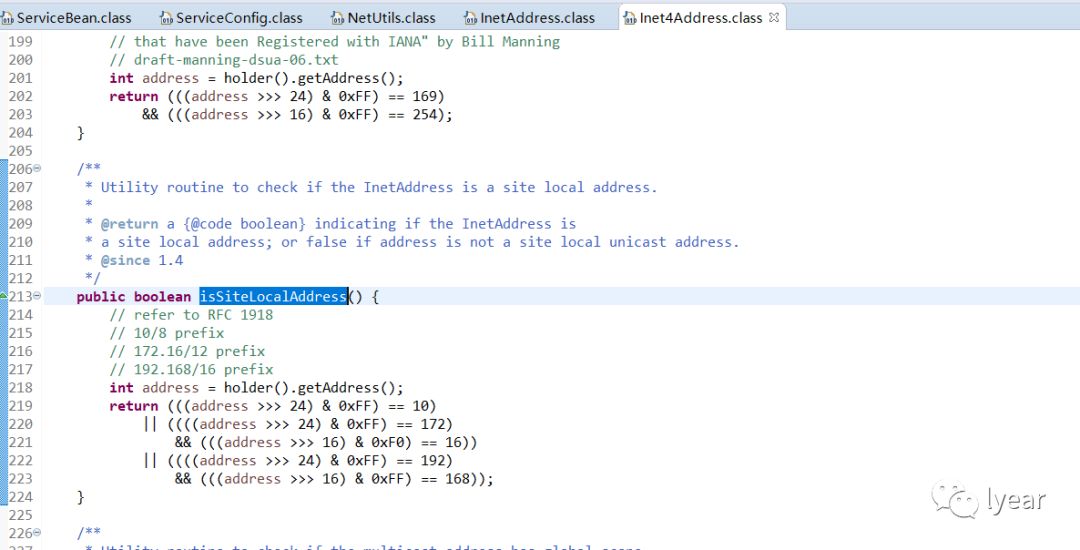Click the 'public' keyword on line 213

(101, 297)
